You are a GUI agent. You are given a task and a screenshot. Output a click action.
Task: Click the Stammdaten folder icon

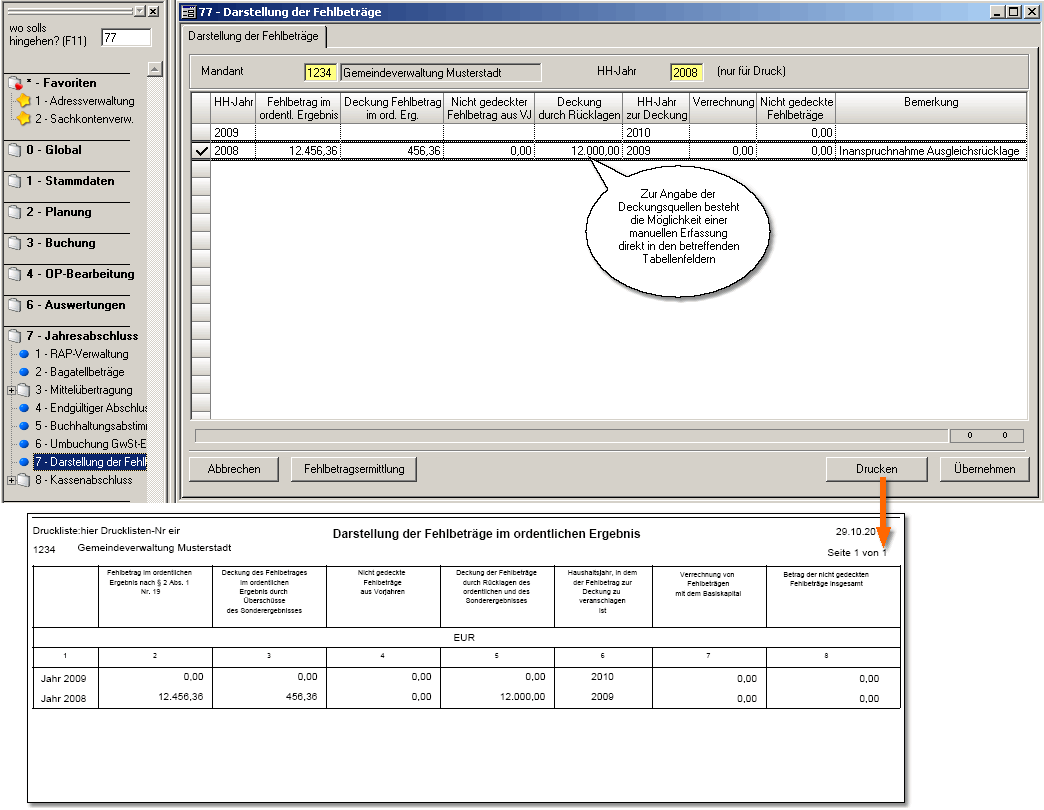(x=14, y=182)
